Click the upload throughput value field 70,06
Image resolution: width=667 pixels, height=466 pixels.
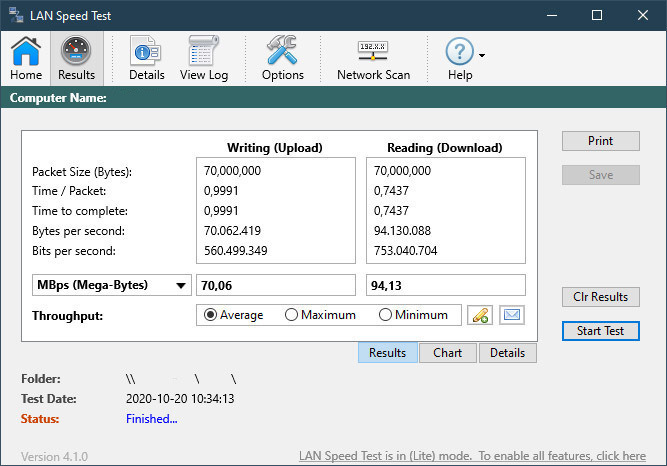pyautogui.click(x=276, y=286)
